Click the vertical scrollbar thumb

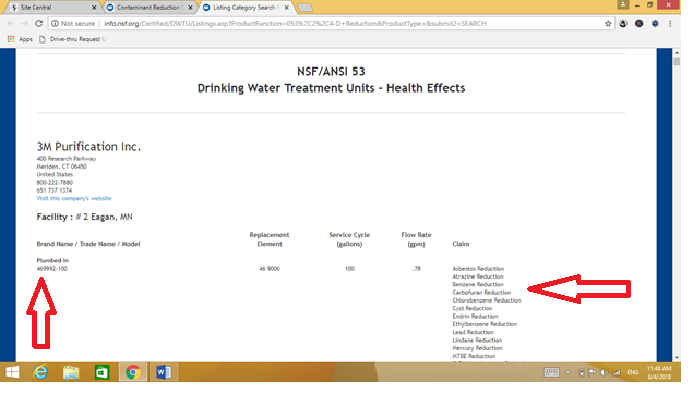[677, 61]
